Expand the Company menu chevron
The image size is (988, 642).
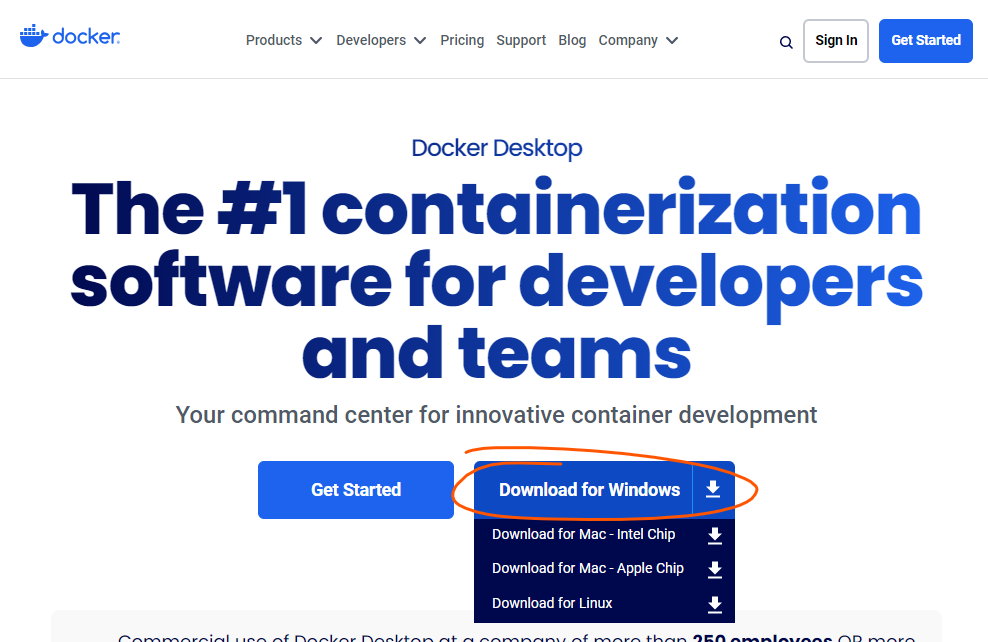[x=672, y=41]
